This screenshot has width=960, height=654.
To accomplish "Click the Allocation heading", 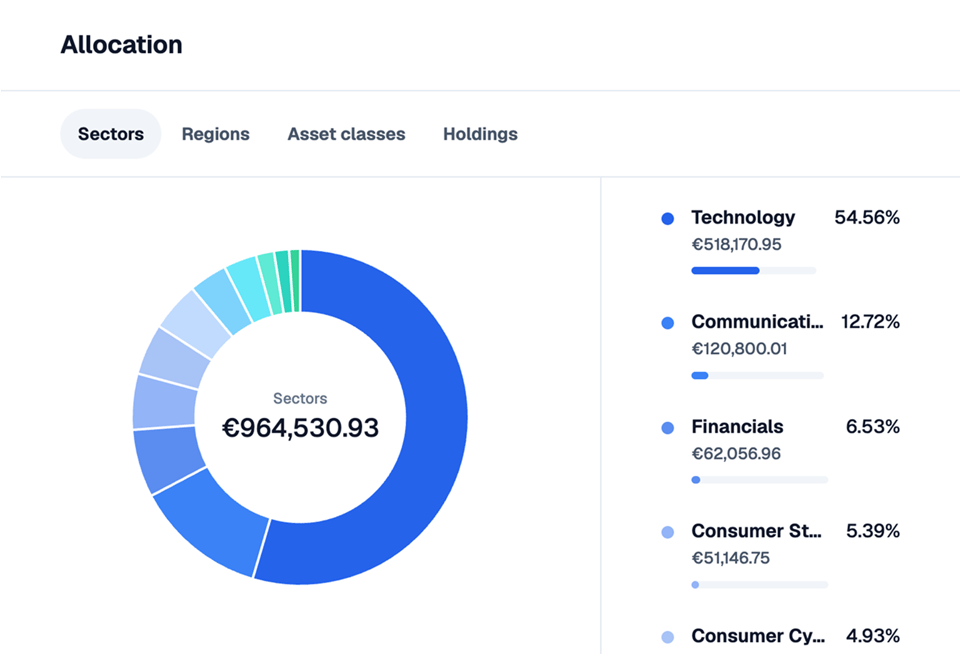I will 121,45.
